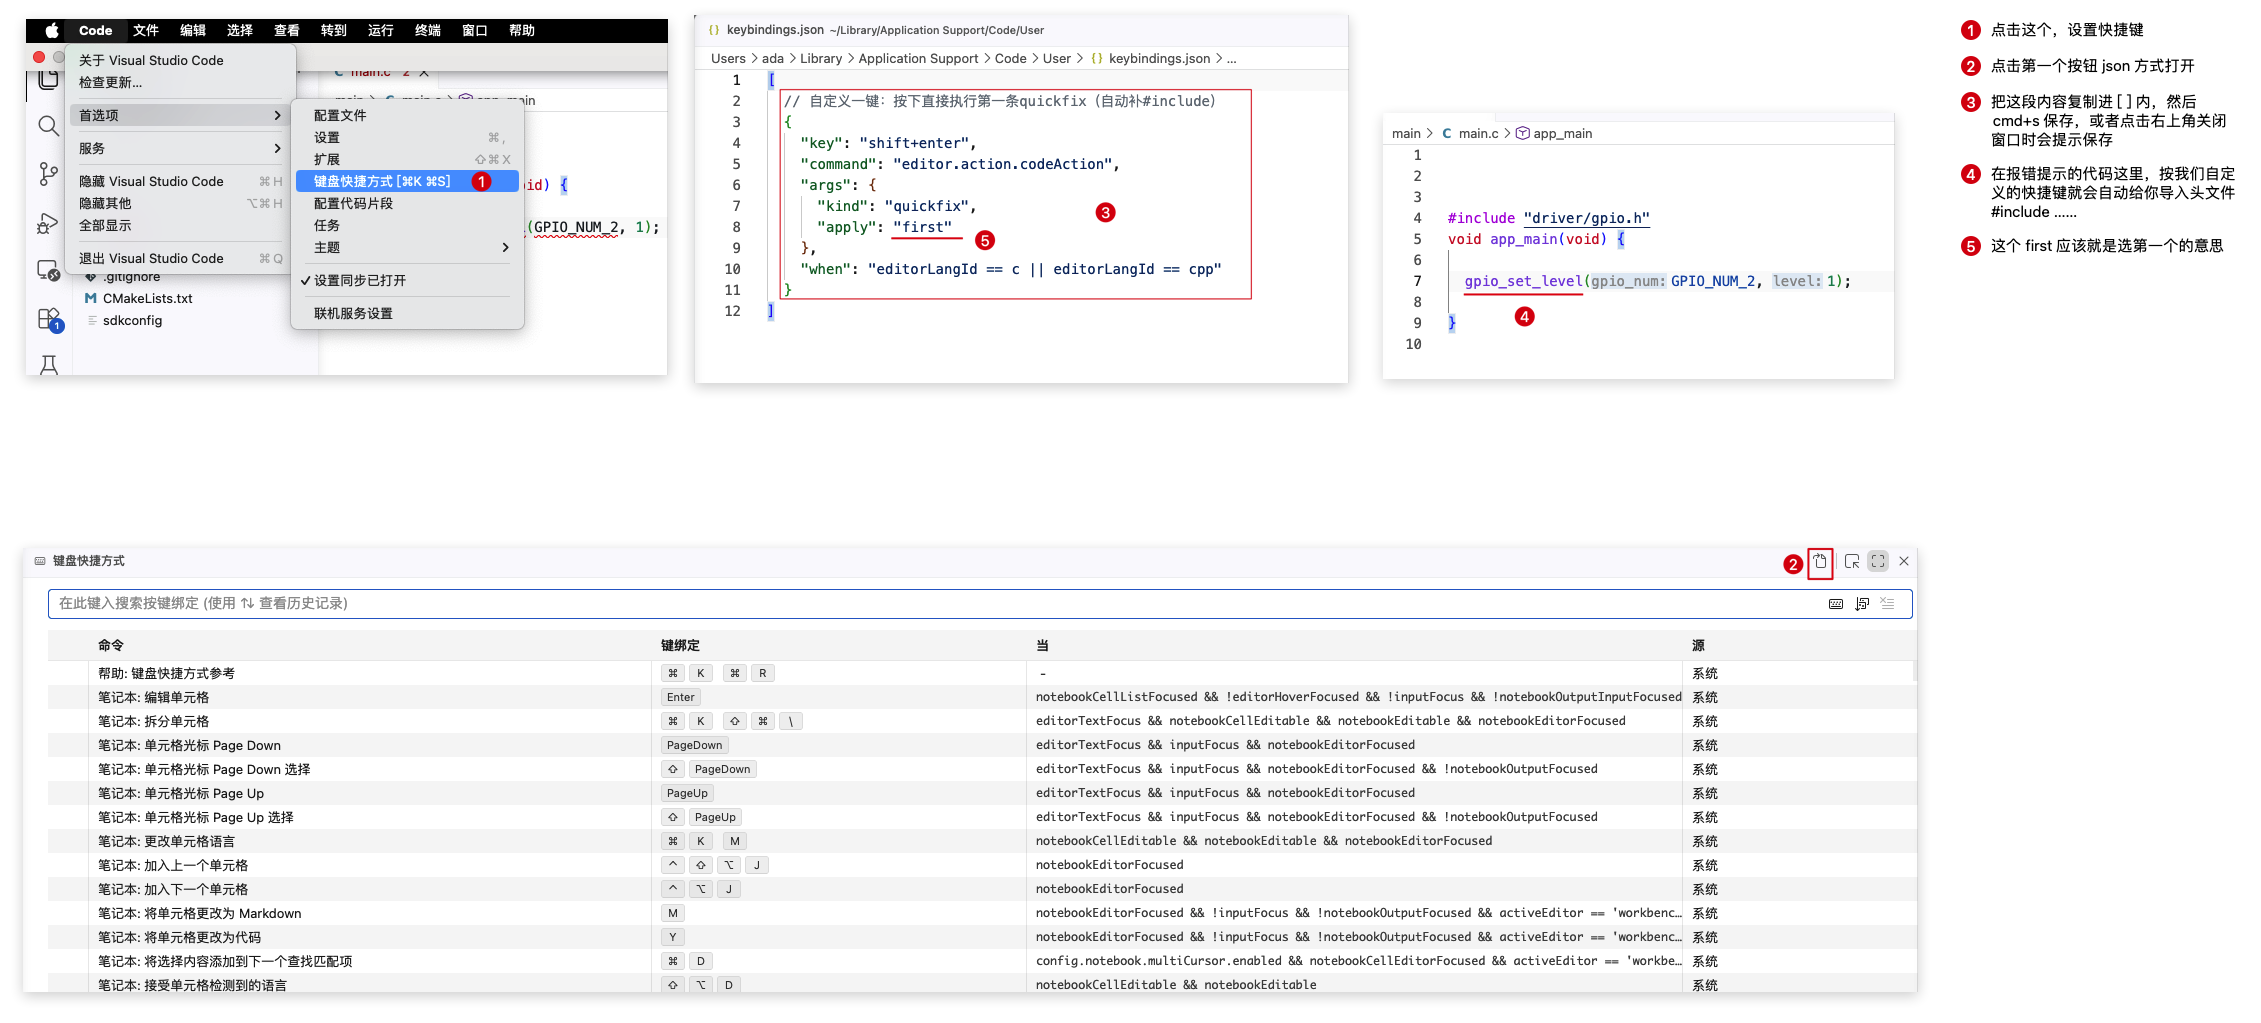
Task: Select 键盘快捷方式 [⌘K ⌘S] from the submenu
Action: coord(408,182)
